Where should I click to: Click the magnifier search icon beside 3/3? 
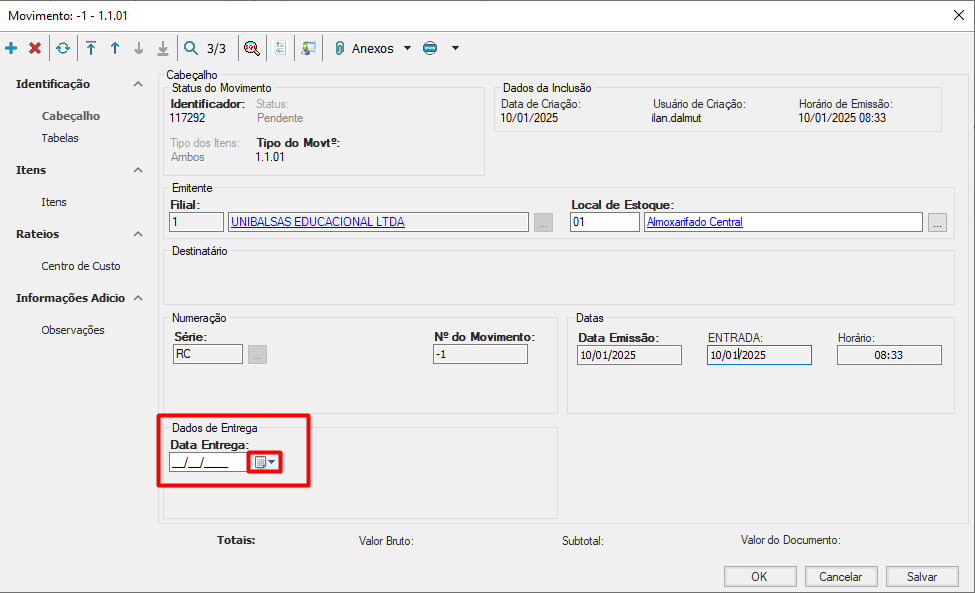click(x=191, y=48)
